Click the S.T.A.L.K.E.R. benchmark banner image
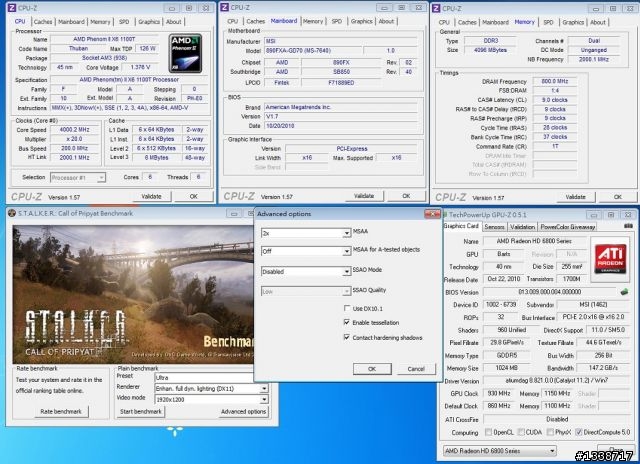Image resolution: width=640 pixels, height=464 pixels. tap(133, 294)
